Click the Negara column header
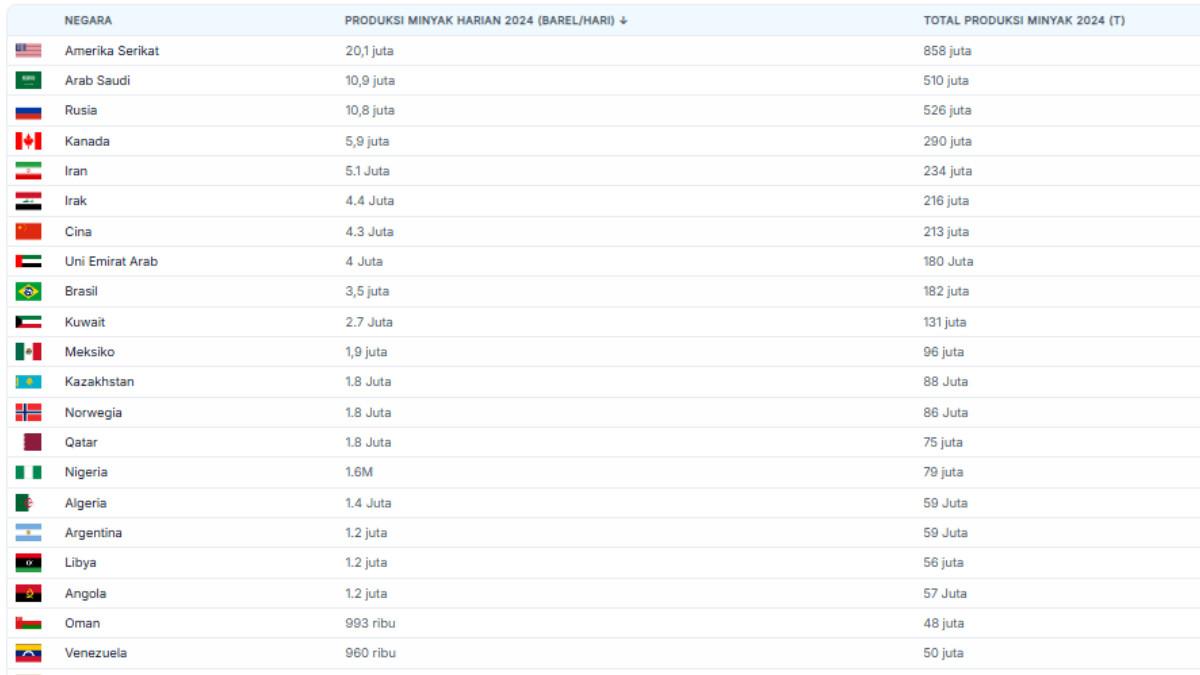The image size is (1200, 675). pos(88,20)
